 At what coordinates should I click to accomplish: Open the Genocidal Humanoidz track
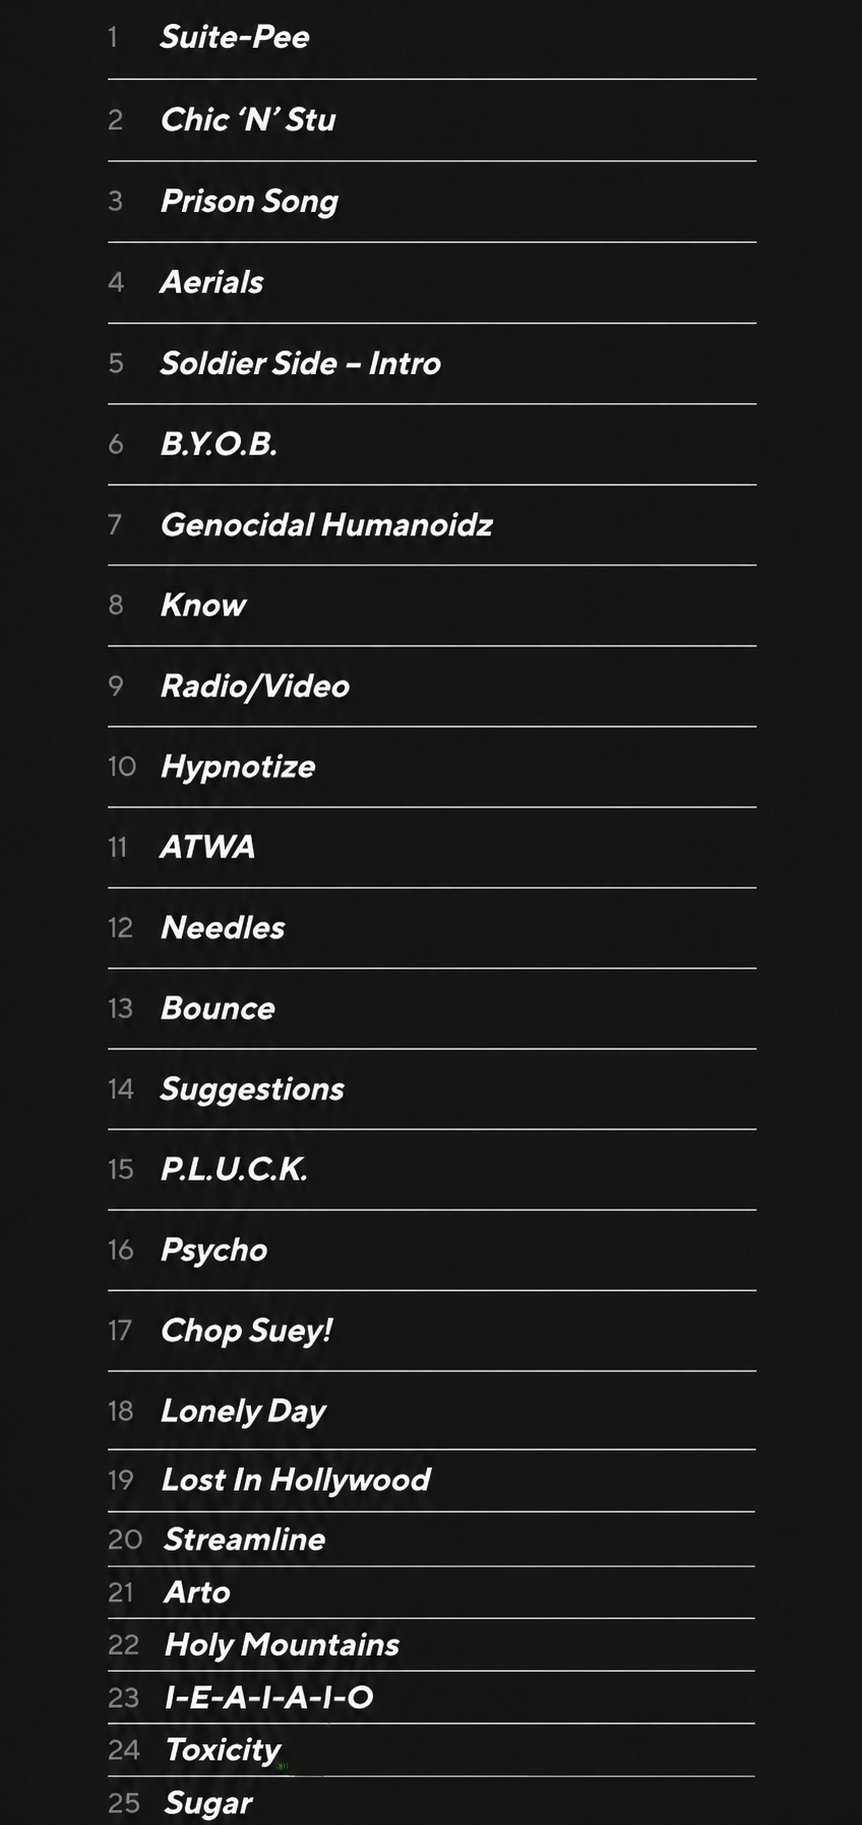coord(431,525)
